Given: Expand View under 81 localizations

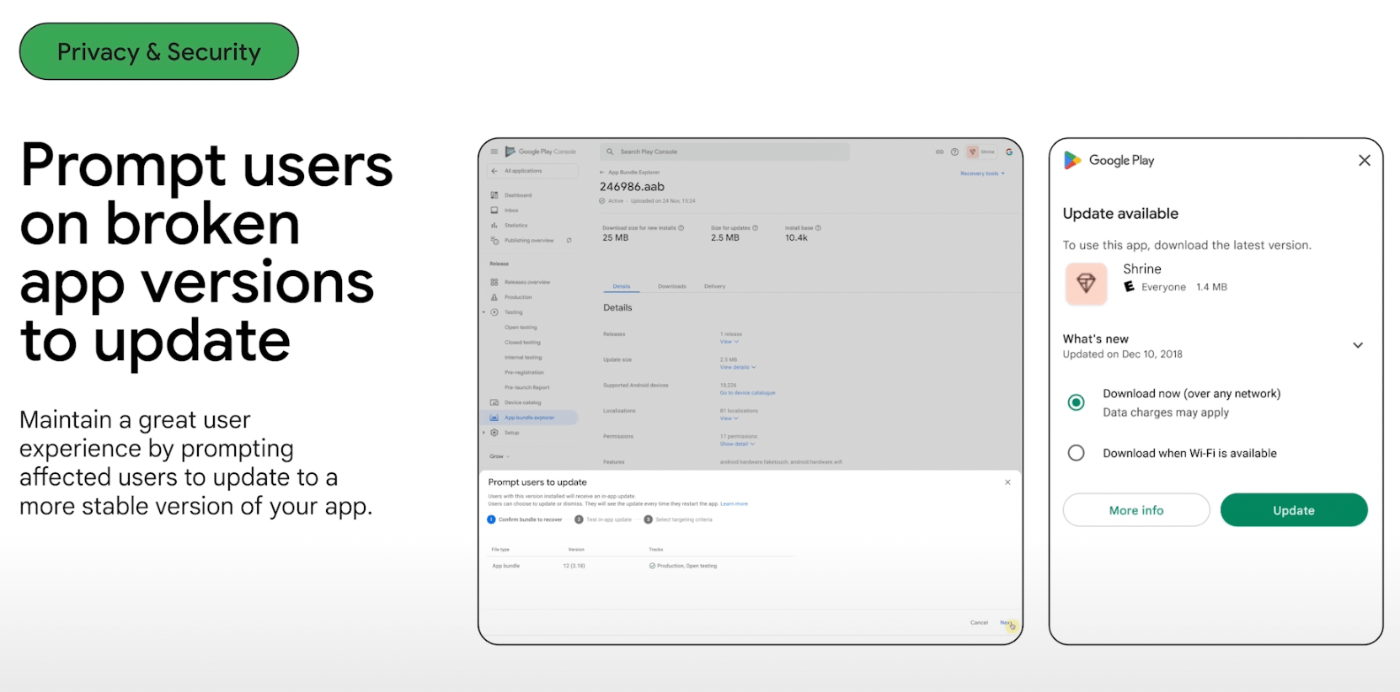Looking at the screenshot, I should pos(729,418).
